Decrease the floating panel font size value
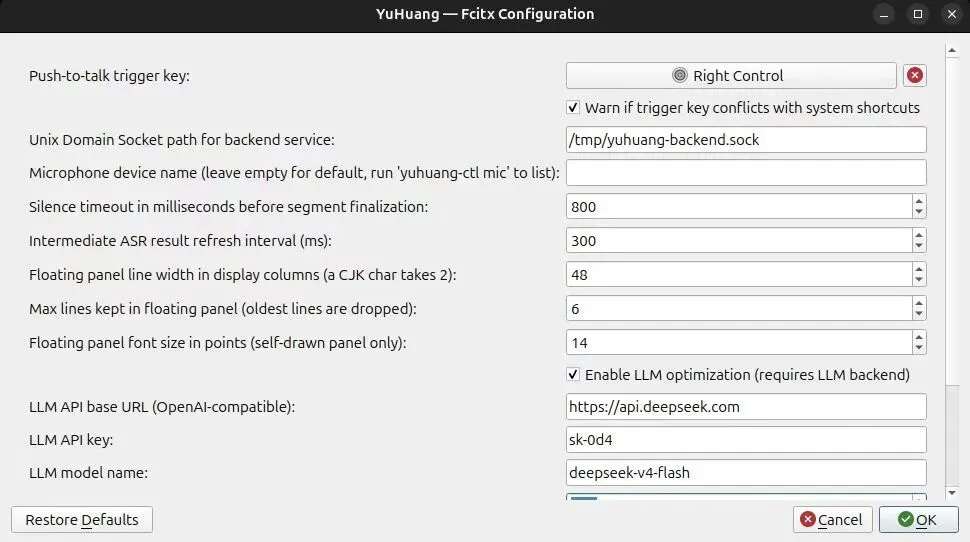The image size is (970, 542). pos(919,348)
